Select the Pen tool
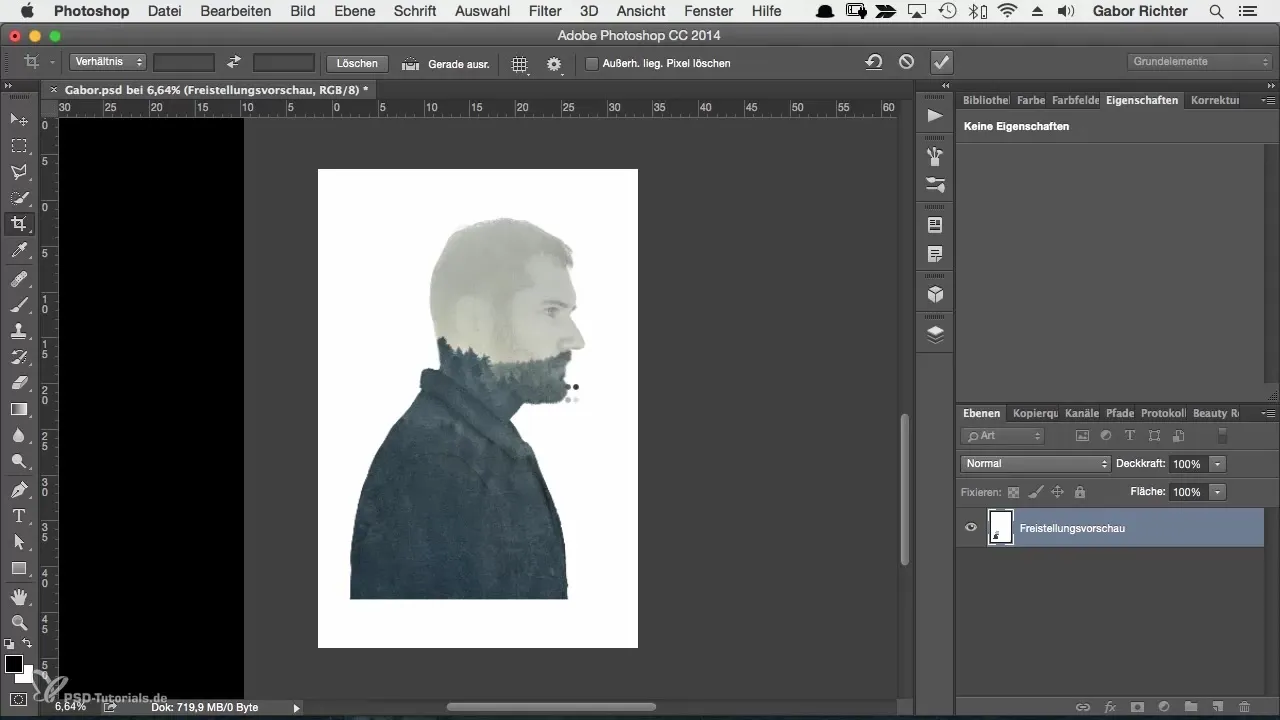Viewport: 1280px width, 720px height. (x=19, y=490)
